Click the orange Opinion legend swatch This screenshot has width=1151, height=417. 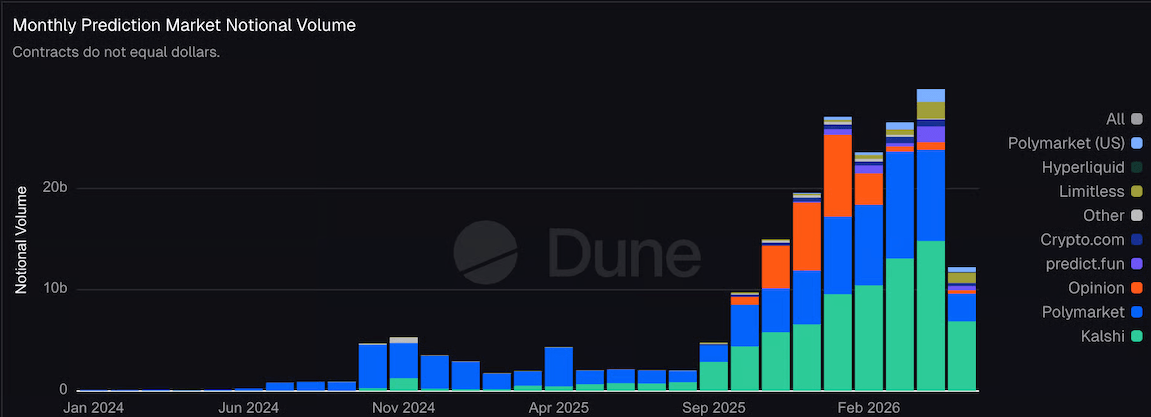point(1137,288)
